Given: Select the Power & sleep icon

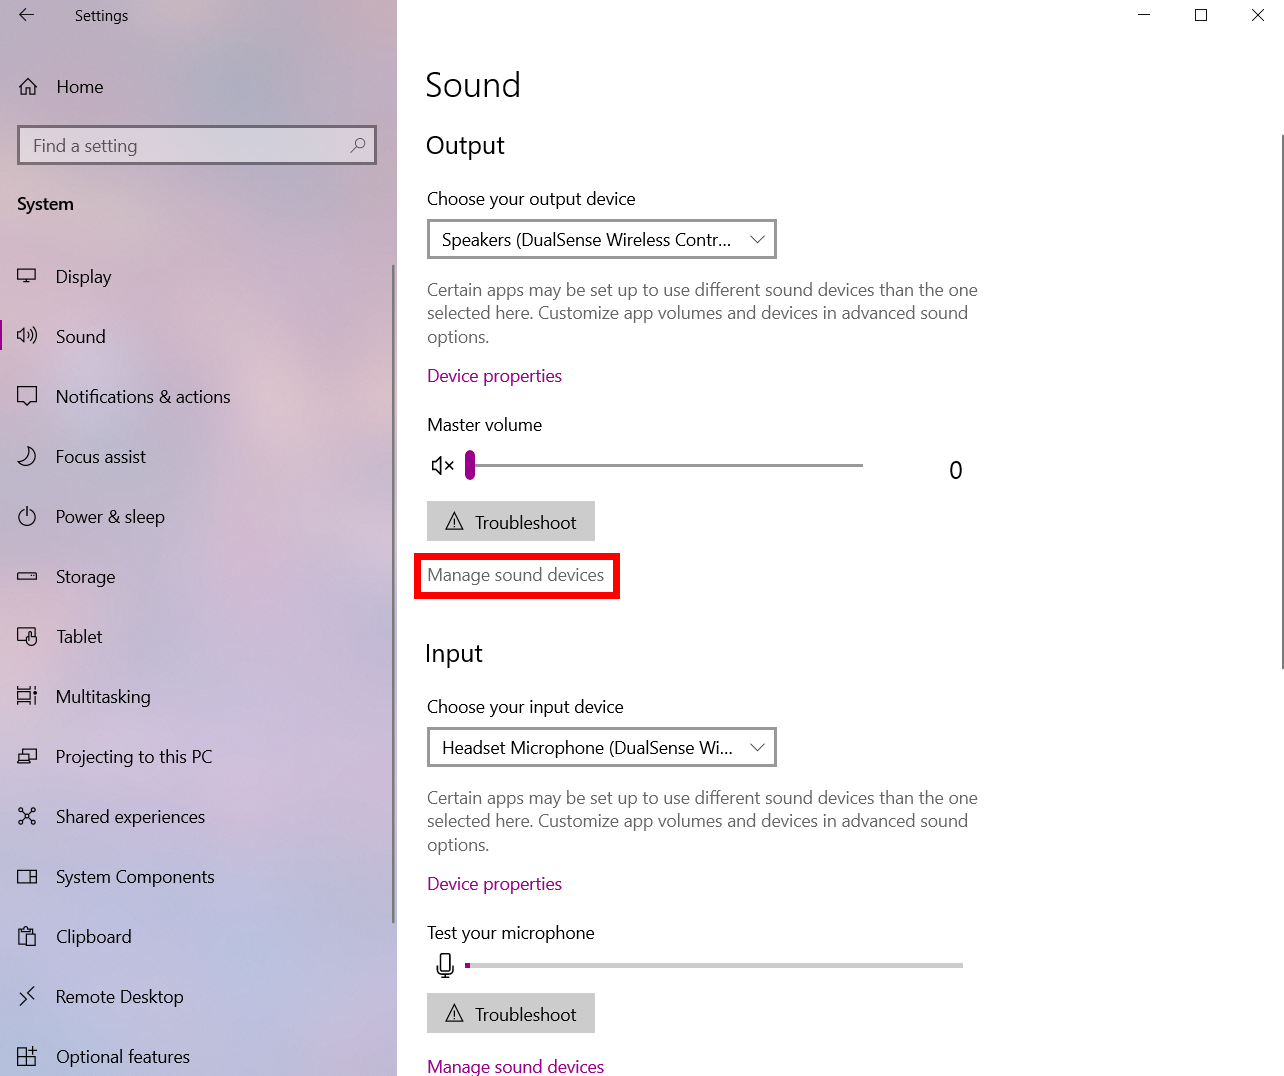Looking at the screenshot, I should point(27,516).
